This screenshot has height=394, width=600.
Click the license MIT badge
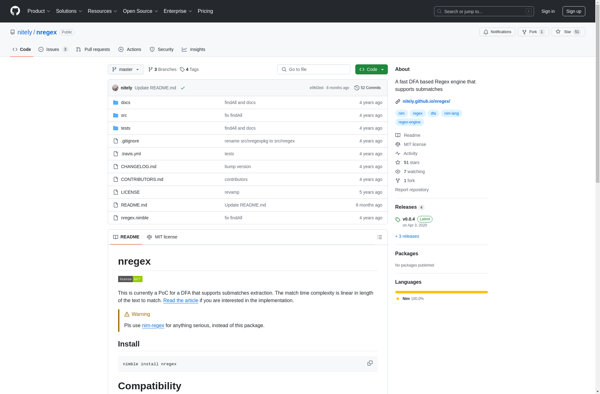pyautogui.click(x=130, y=279)
